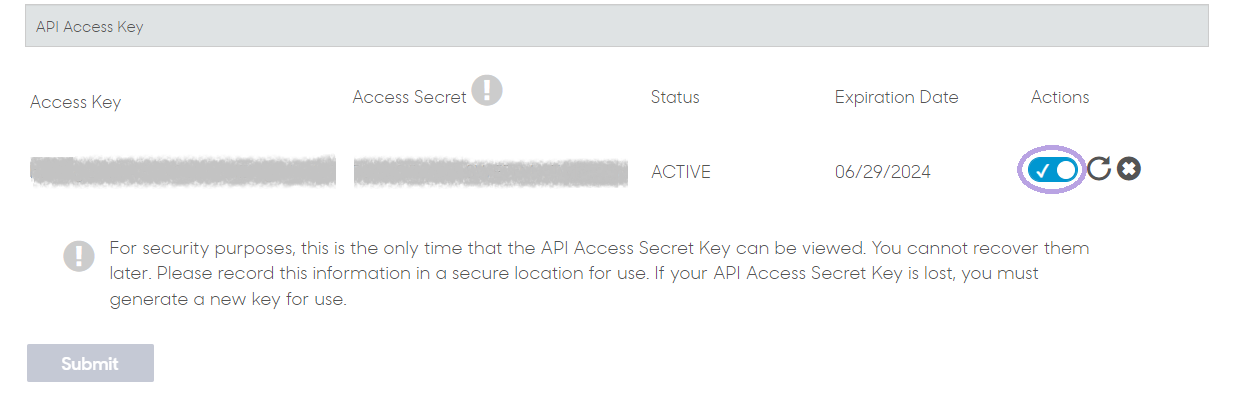Click the Access Secret column label
1234x400 pixels.
pos(410,97)
